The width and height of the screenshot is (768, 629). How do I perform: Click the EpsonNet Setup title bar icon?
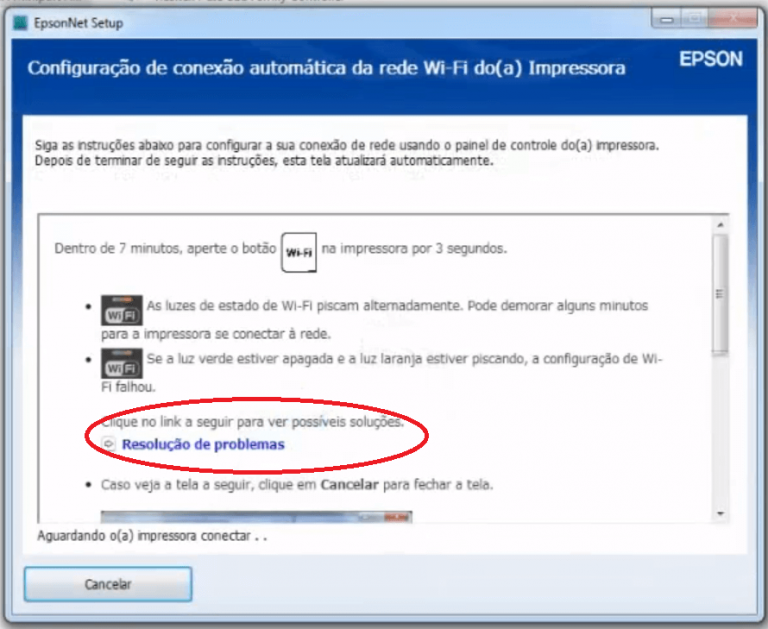[20, 23]
